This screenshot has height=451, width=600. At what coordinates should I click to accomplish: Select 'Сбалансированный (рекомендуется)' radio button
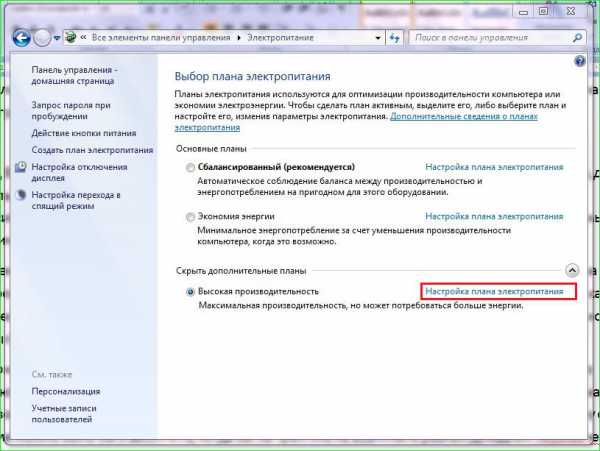pos(190,168)
